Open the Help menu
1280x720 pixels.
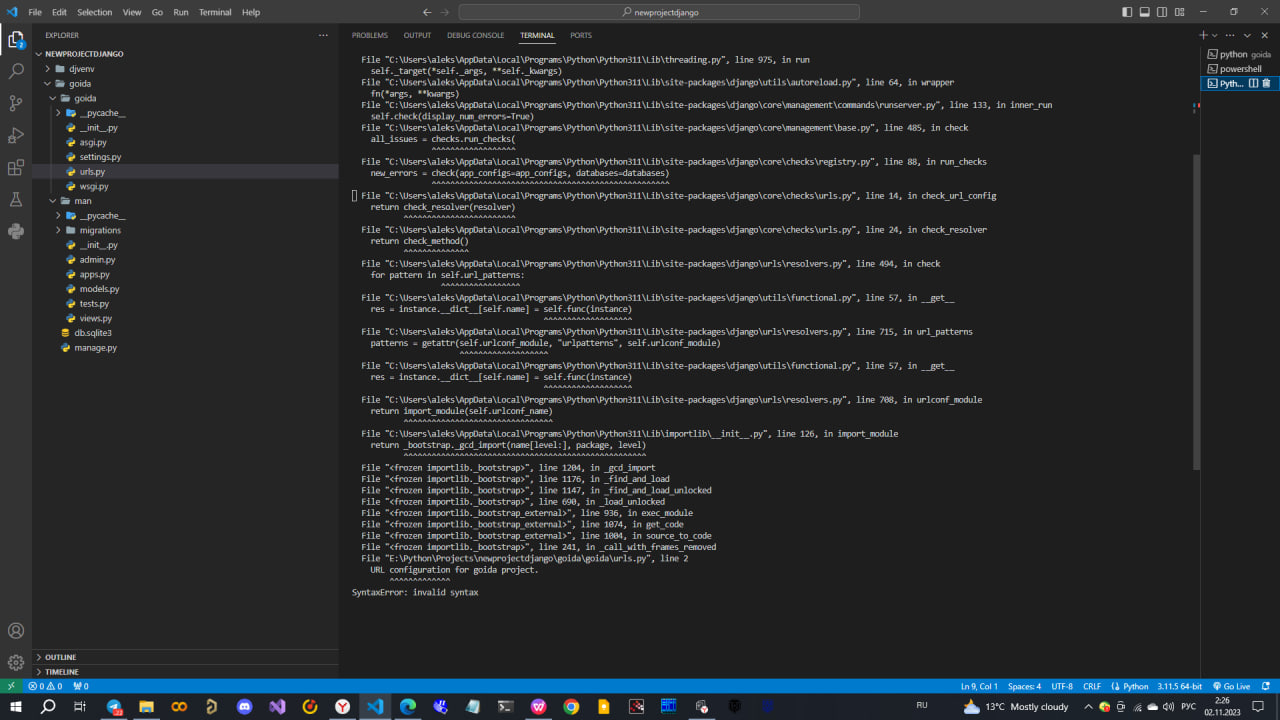251,12
